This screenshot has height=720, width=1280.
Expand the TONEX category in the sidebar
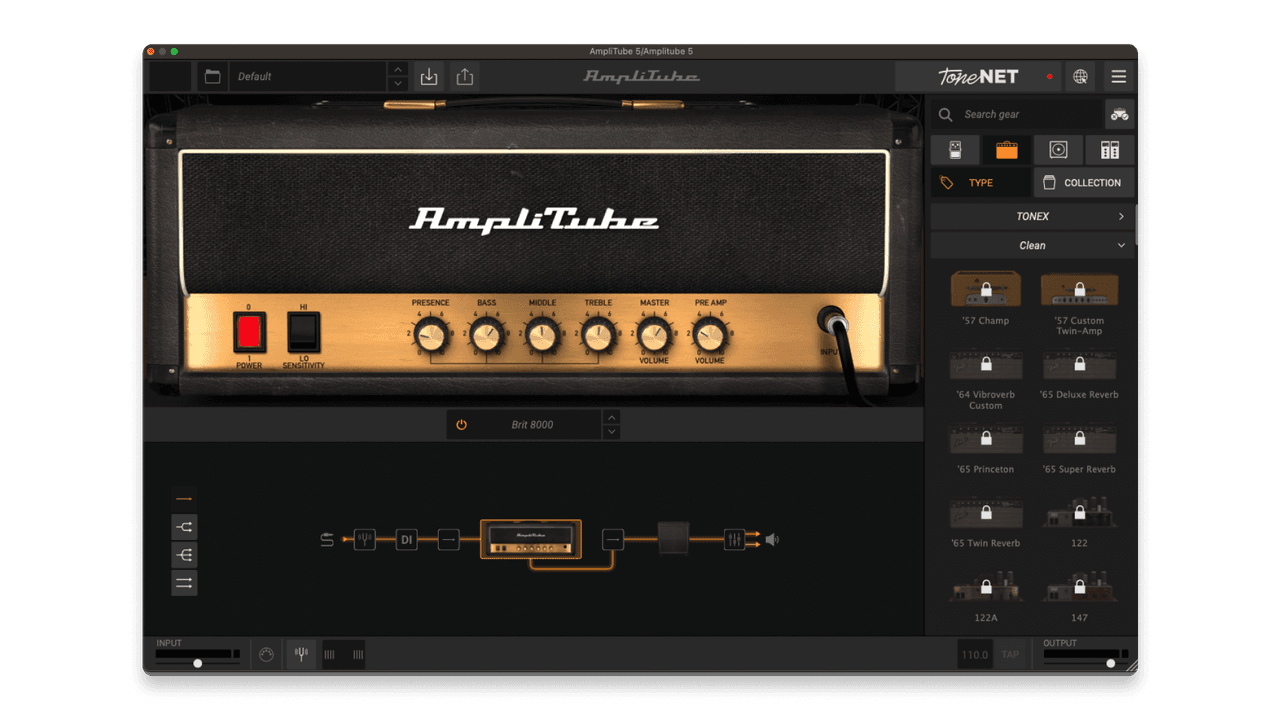tap(1032, 216)
